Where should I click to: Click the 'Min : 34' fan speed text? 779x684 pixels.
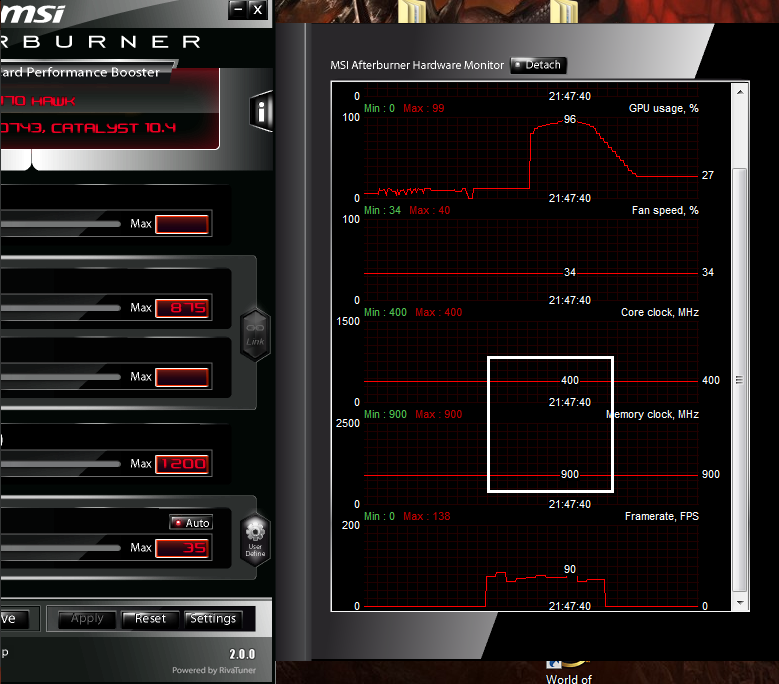pos(383,210)
